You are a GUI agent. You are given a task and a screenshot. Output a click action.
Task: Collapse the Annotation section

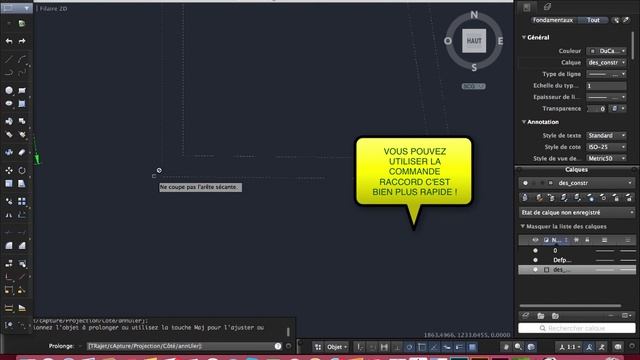coord(524,122)
